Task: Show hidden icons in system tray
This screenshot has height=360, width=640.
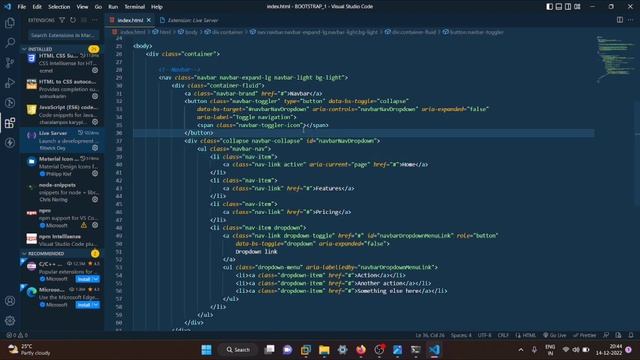Action: pyautogui.click(x=521, y=350)
